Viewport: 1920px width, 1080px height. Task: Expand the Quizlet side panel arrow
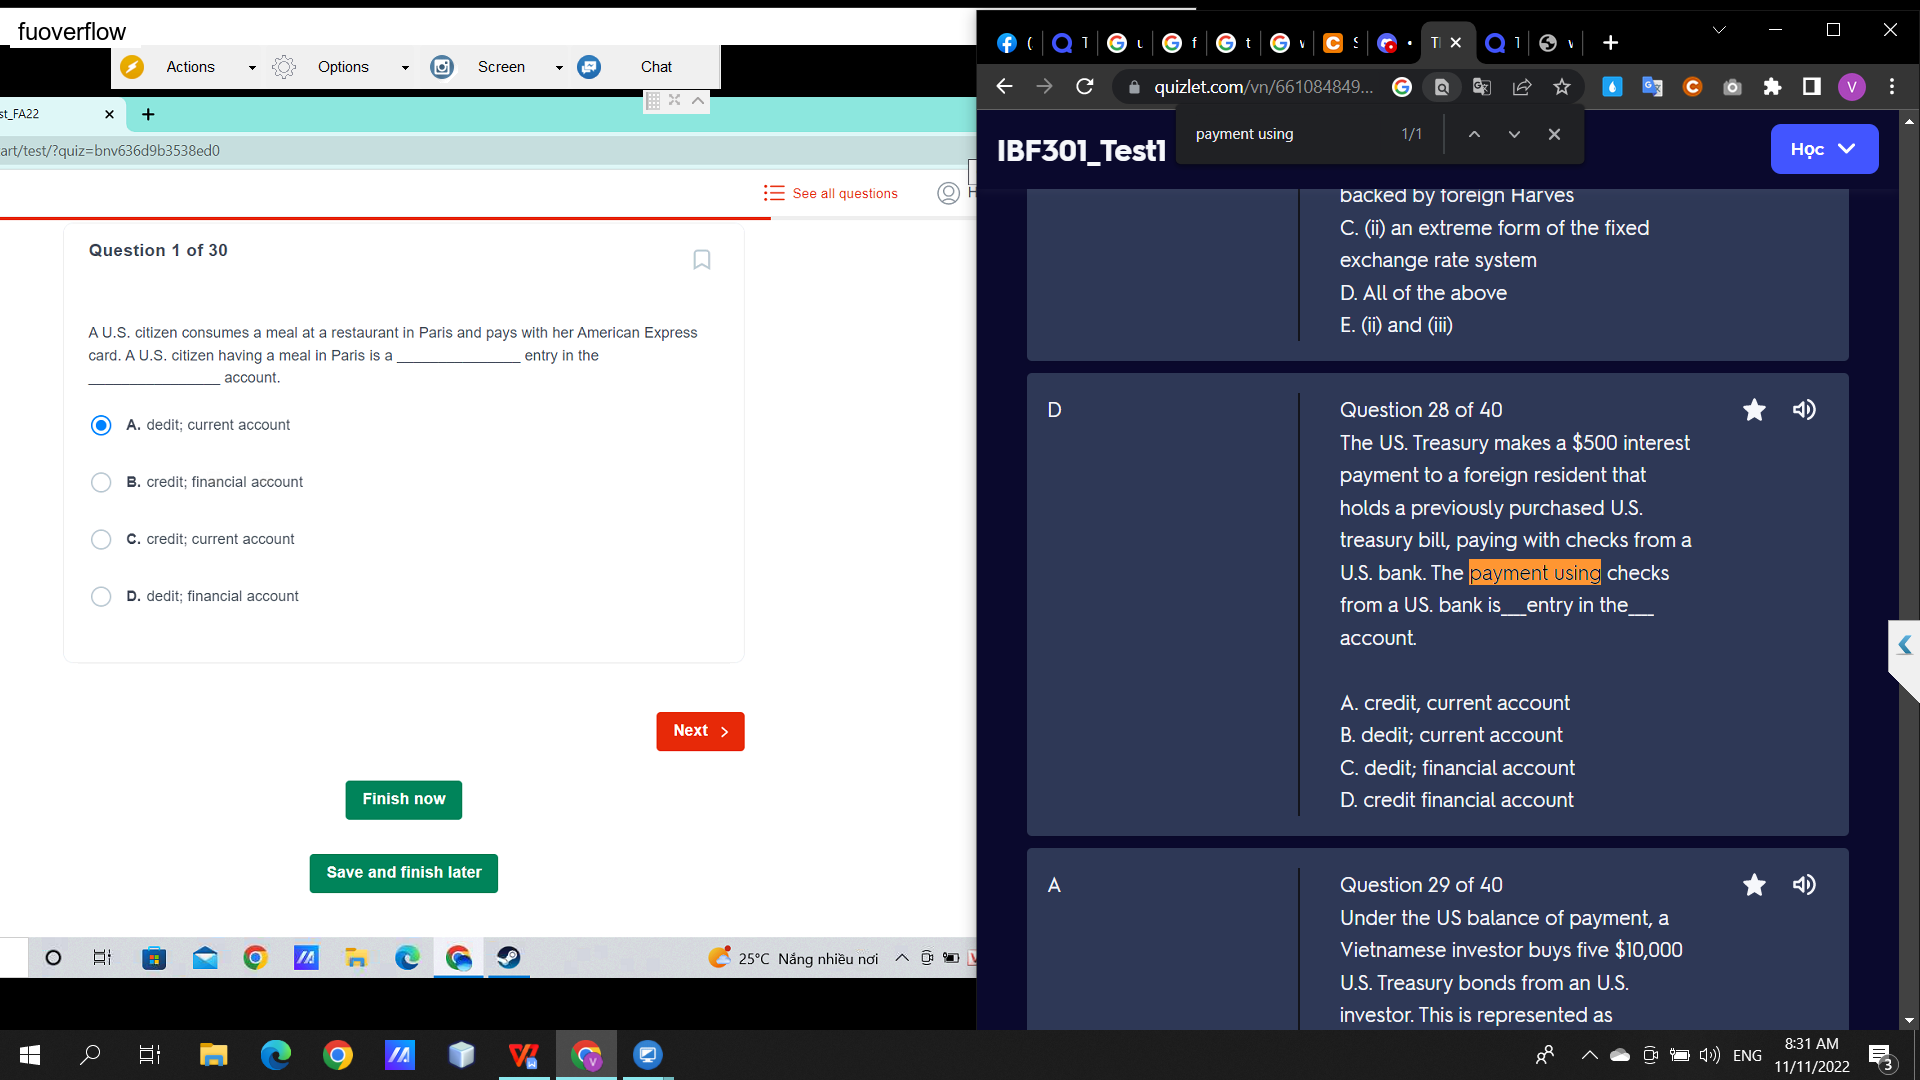pos(1905,646)
